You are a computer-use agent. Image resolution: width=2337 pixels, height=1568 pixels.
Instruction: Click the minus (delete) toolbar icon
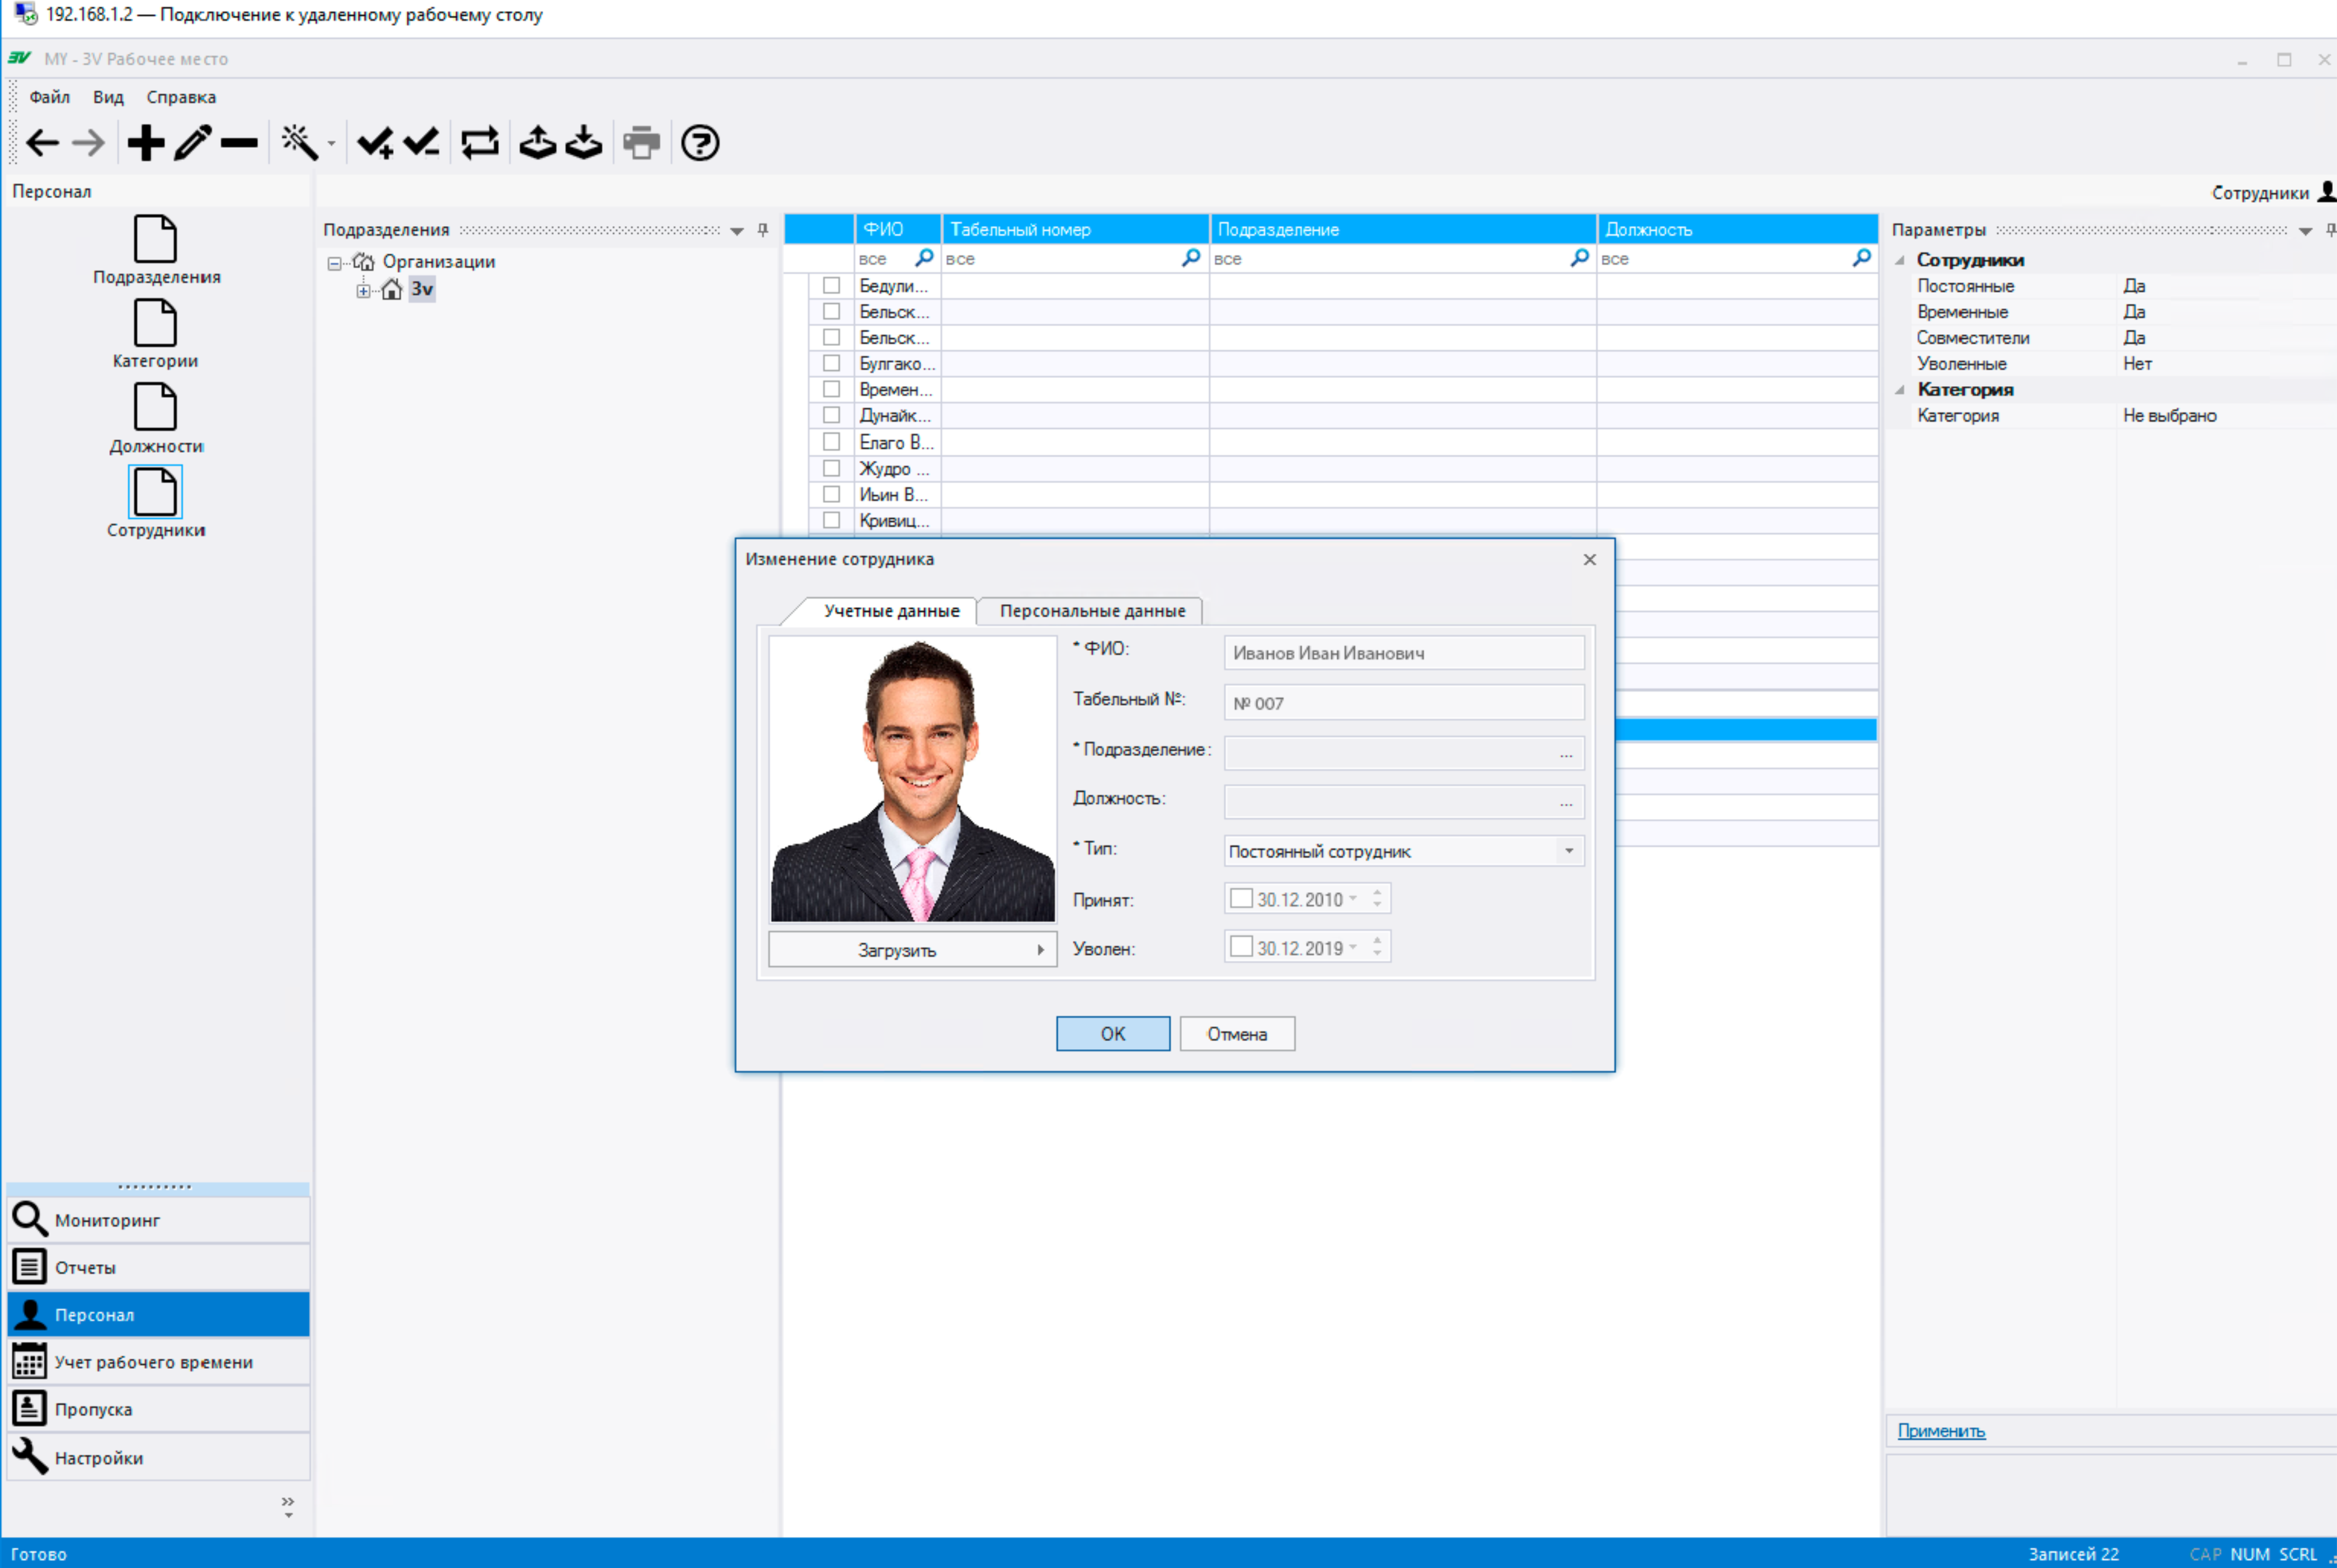(239, 143)
